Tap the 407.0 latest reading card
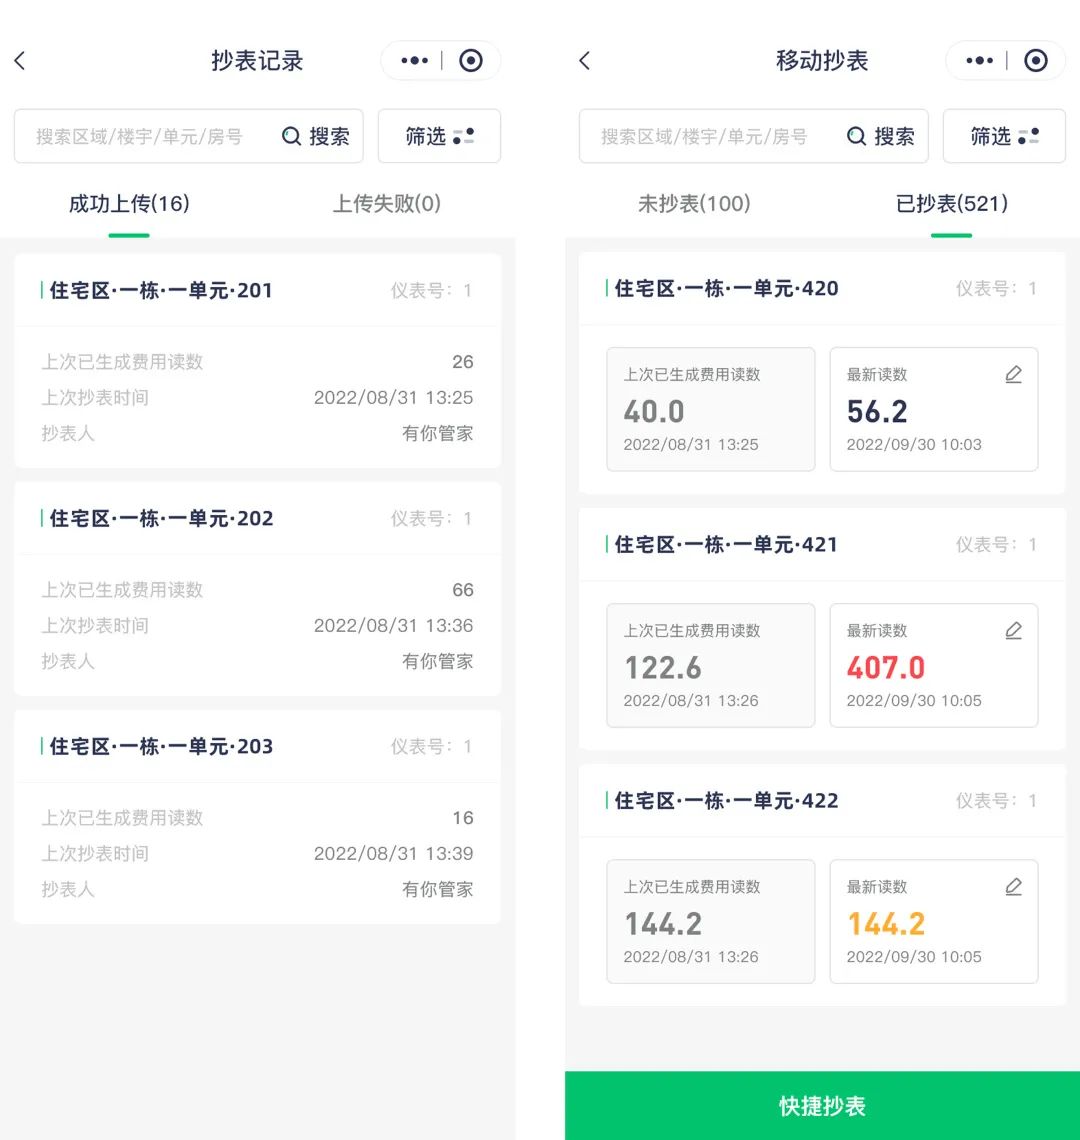The width and height of the screenshot is (1080, 1140). pos(933,665)
